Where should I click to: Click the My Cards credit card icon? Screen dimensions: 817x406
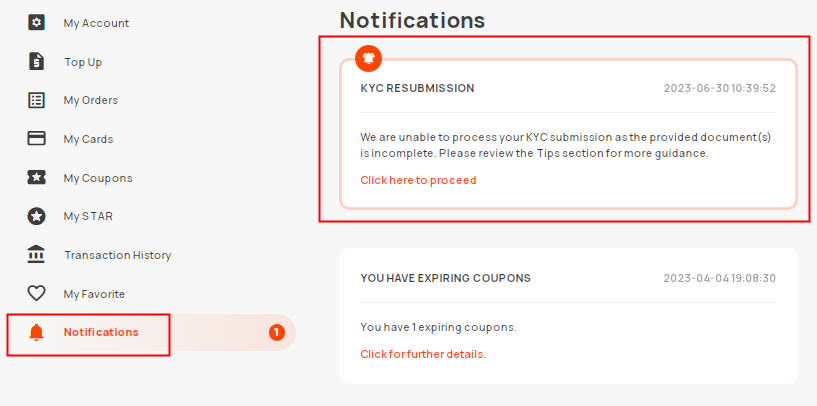[x=36, y=139]
